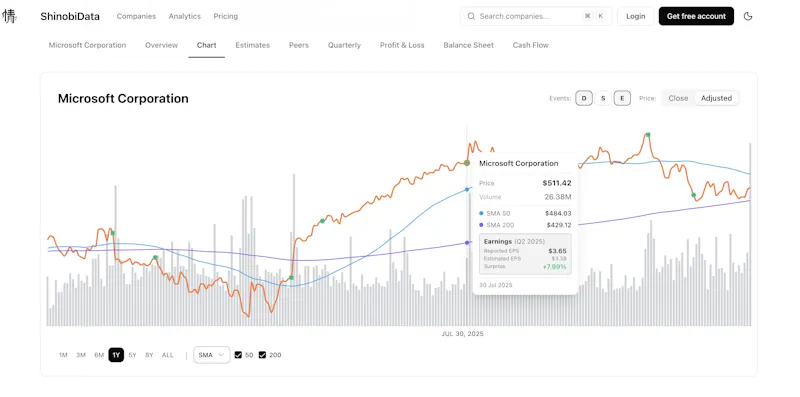
Task: Click the highlighted Jul 30 price point marker
Action: pyautogui.click(x=467, y=163)
